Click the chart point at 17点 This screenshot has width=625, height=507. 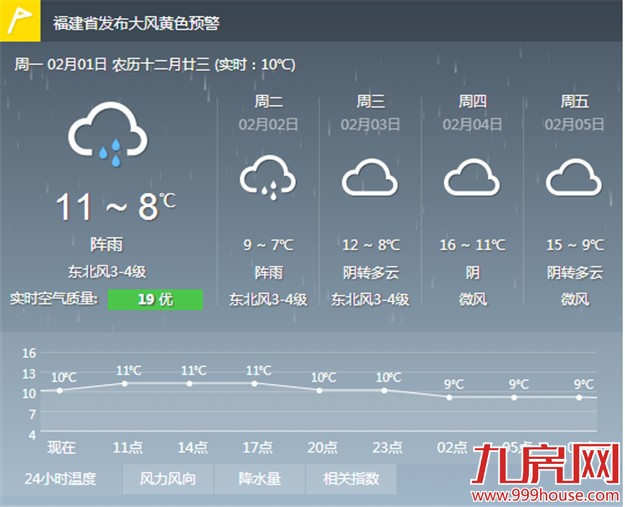point(255,383)
